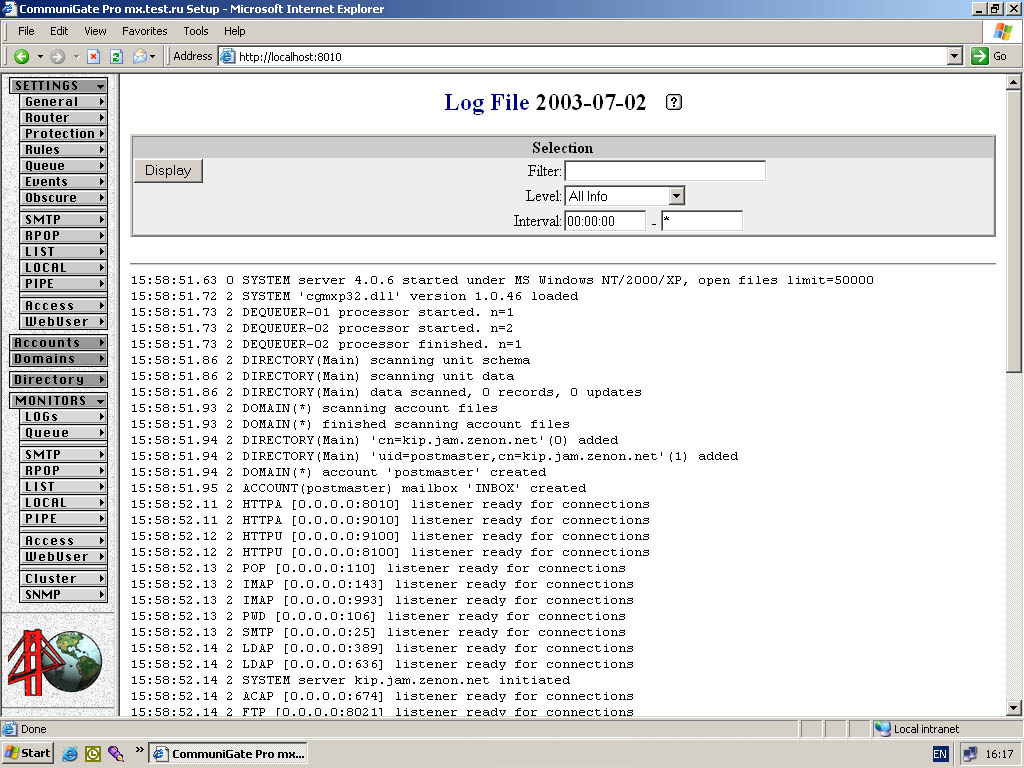Refresh the page using the green refresh icon
The width and height of the screenshot is (1024, 768).
(116, 57)
